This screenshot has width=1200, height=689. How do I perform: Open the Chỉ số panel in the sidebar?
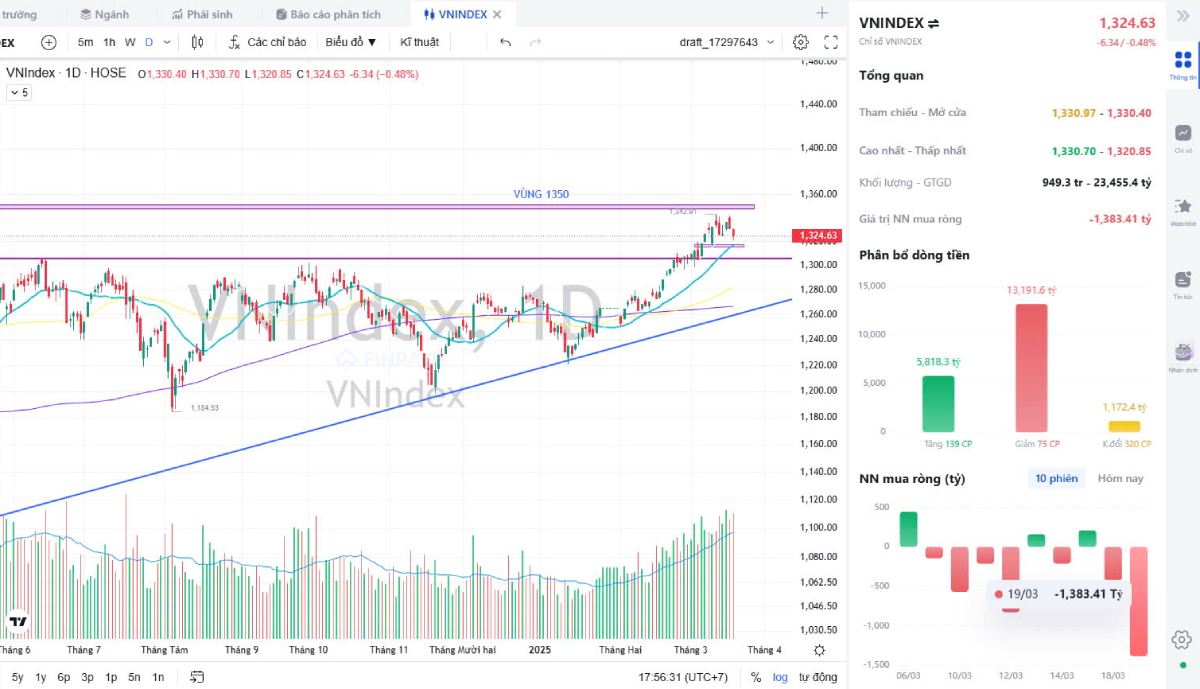[1183, 134]
